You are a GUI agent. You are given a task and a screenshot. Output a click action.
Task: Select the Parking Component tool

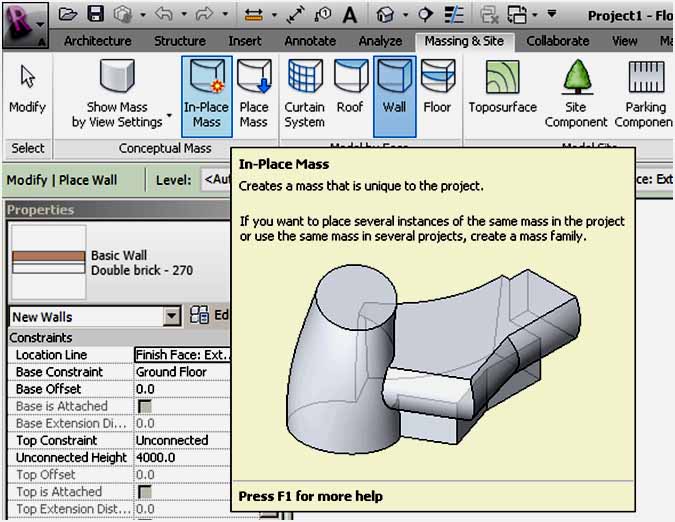[644, 94]
